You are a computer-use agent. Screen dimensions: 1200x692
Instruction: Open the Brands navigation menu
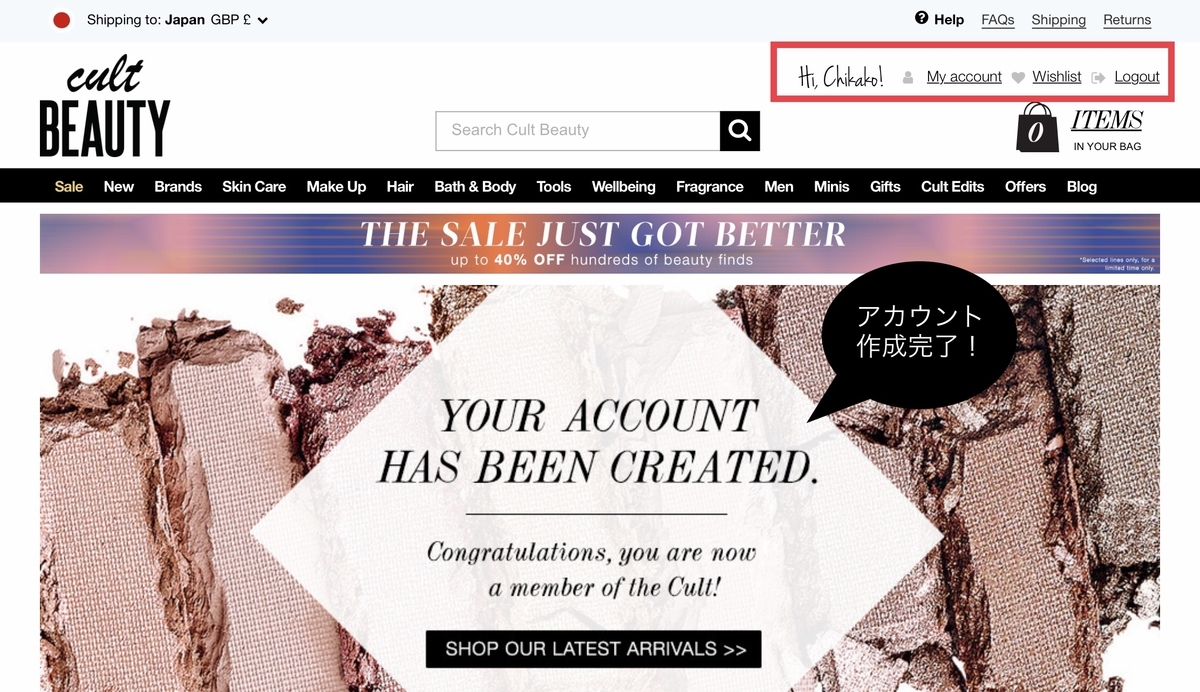pyautogui.click(x=178, y=186)
